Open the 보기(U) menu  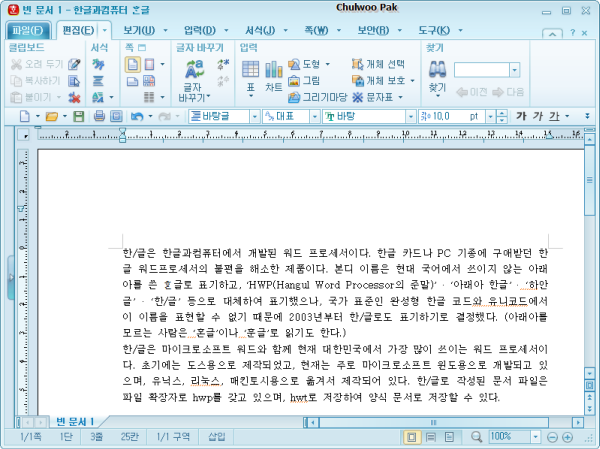[x=139, y=30]
